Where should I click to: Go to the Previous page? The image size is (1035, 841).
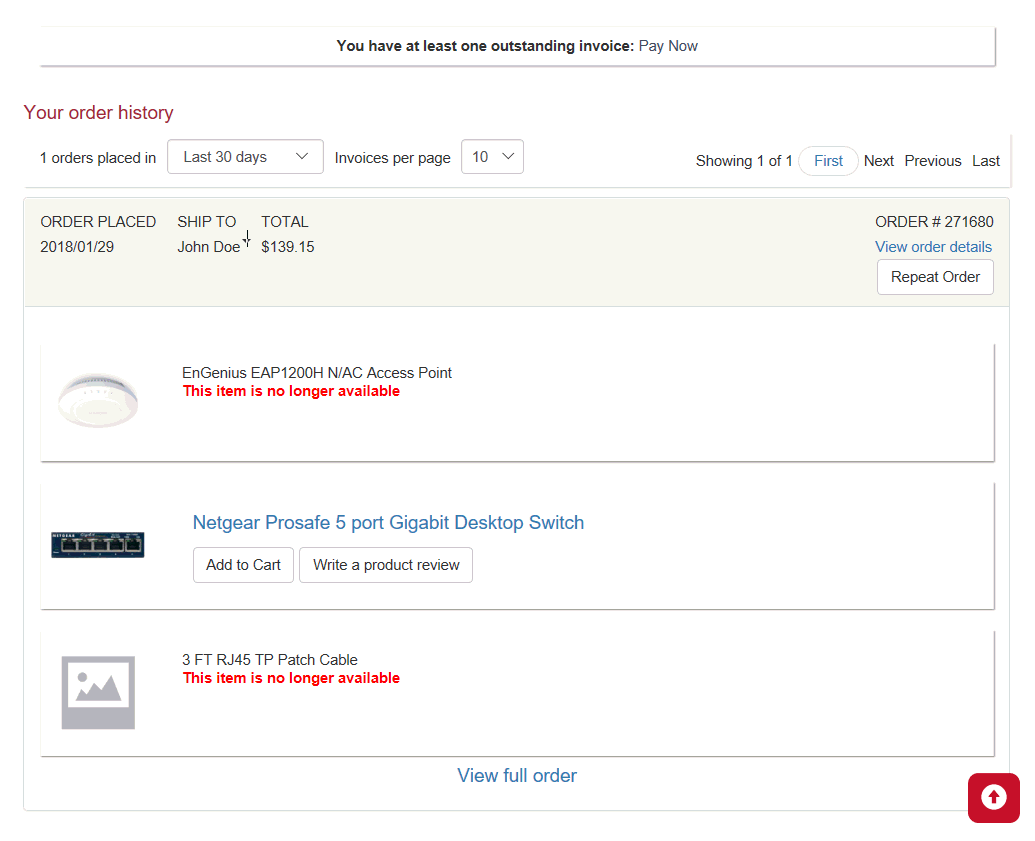[x=933, y=161]
